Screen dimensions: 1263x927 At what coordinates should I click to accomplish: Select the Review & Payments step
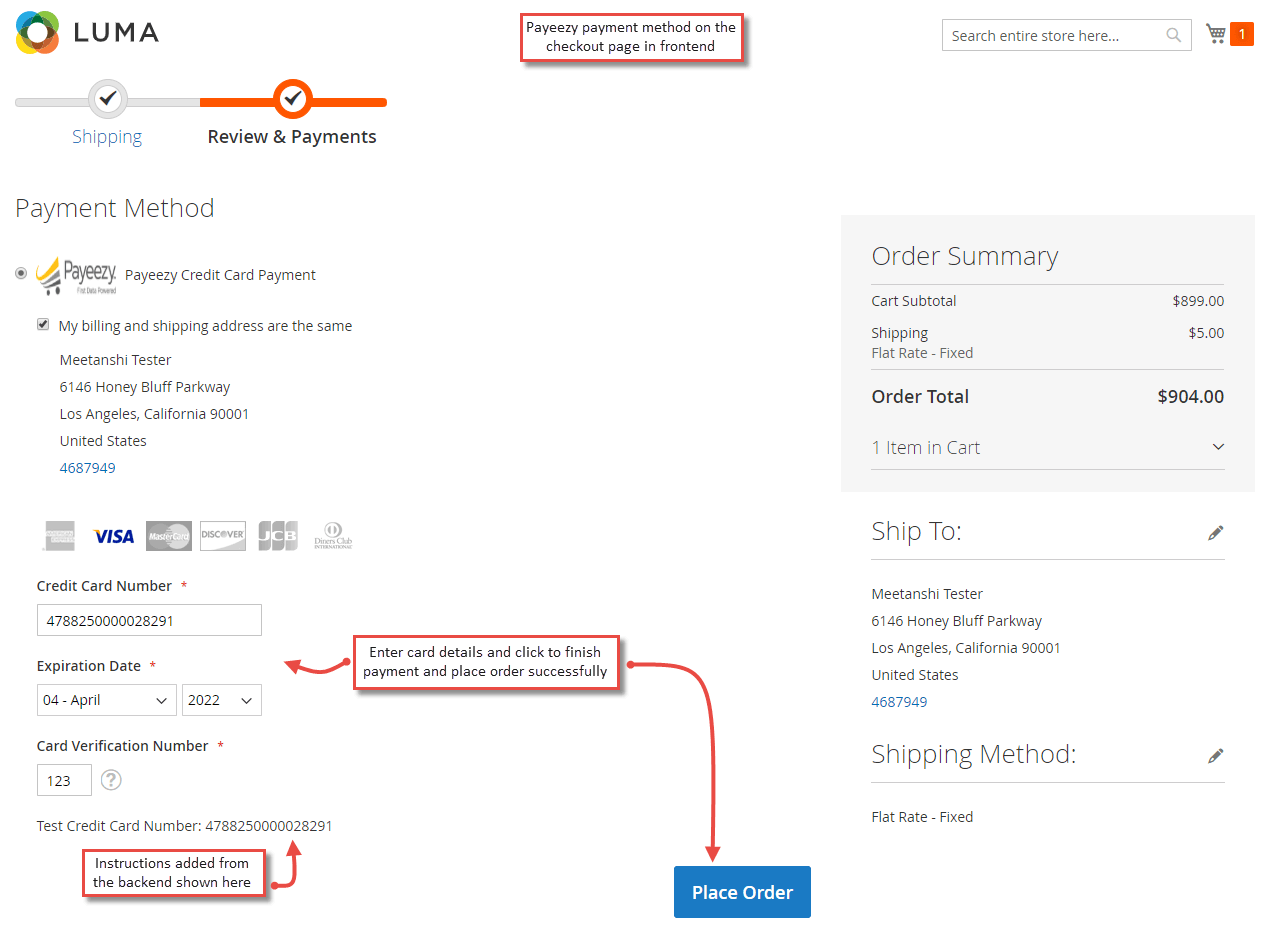292,137
